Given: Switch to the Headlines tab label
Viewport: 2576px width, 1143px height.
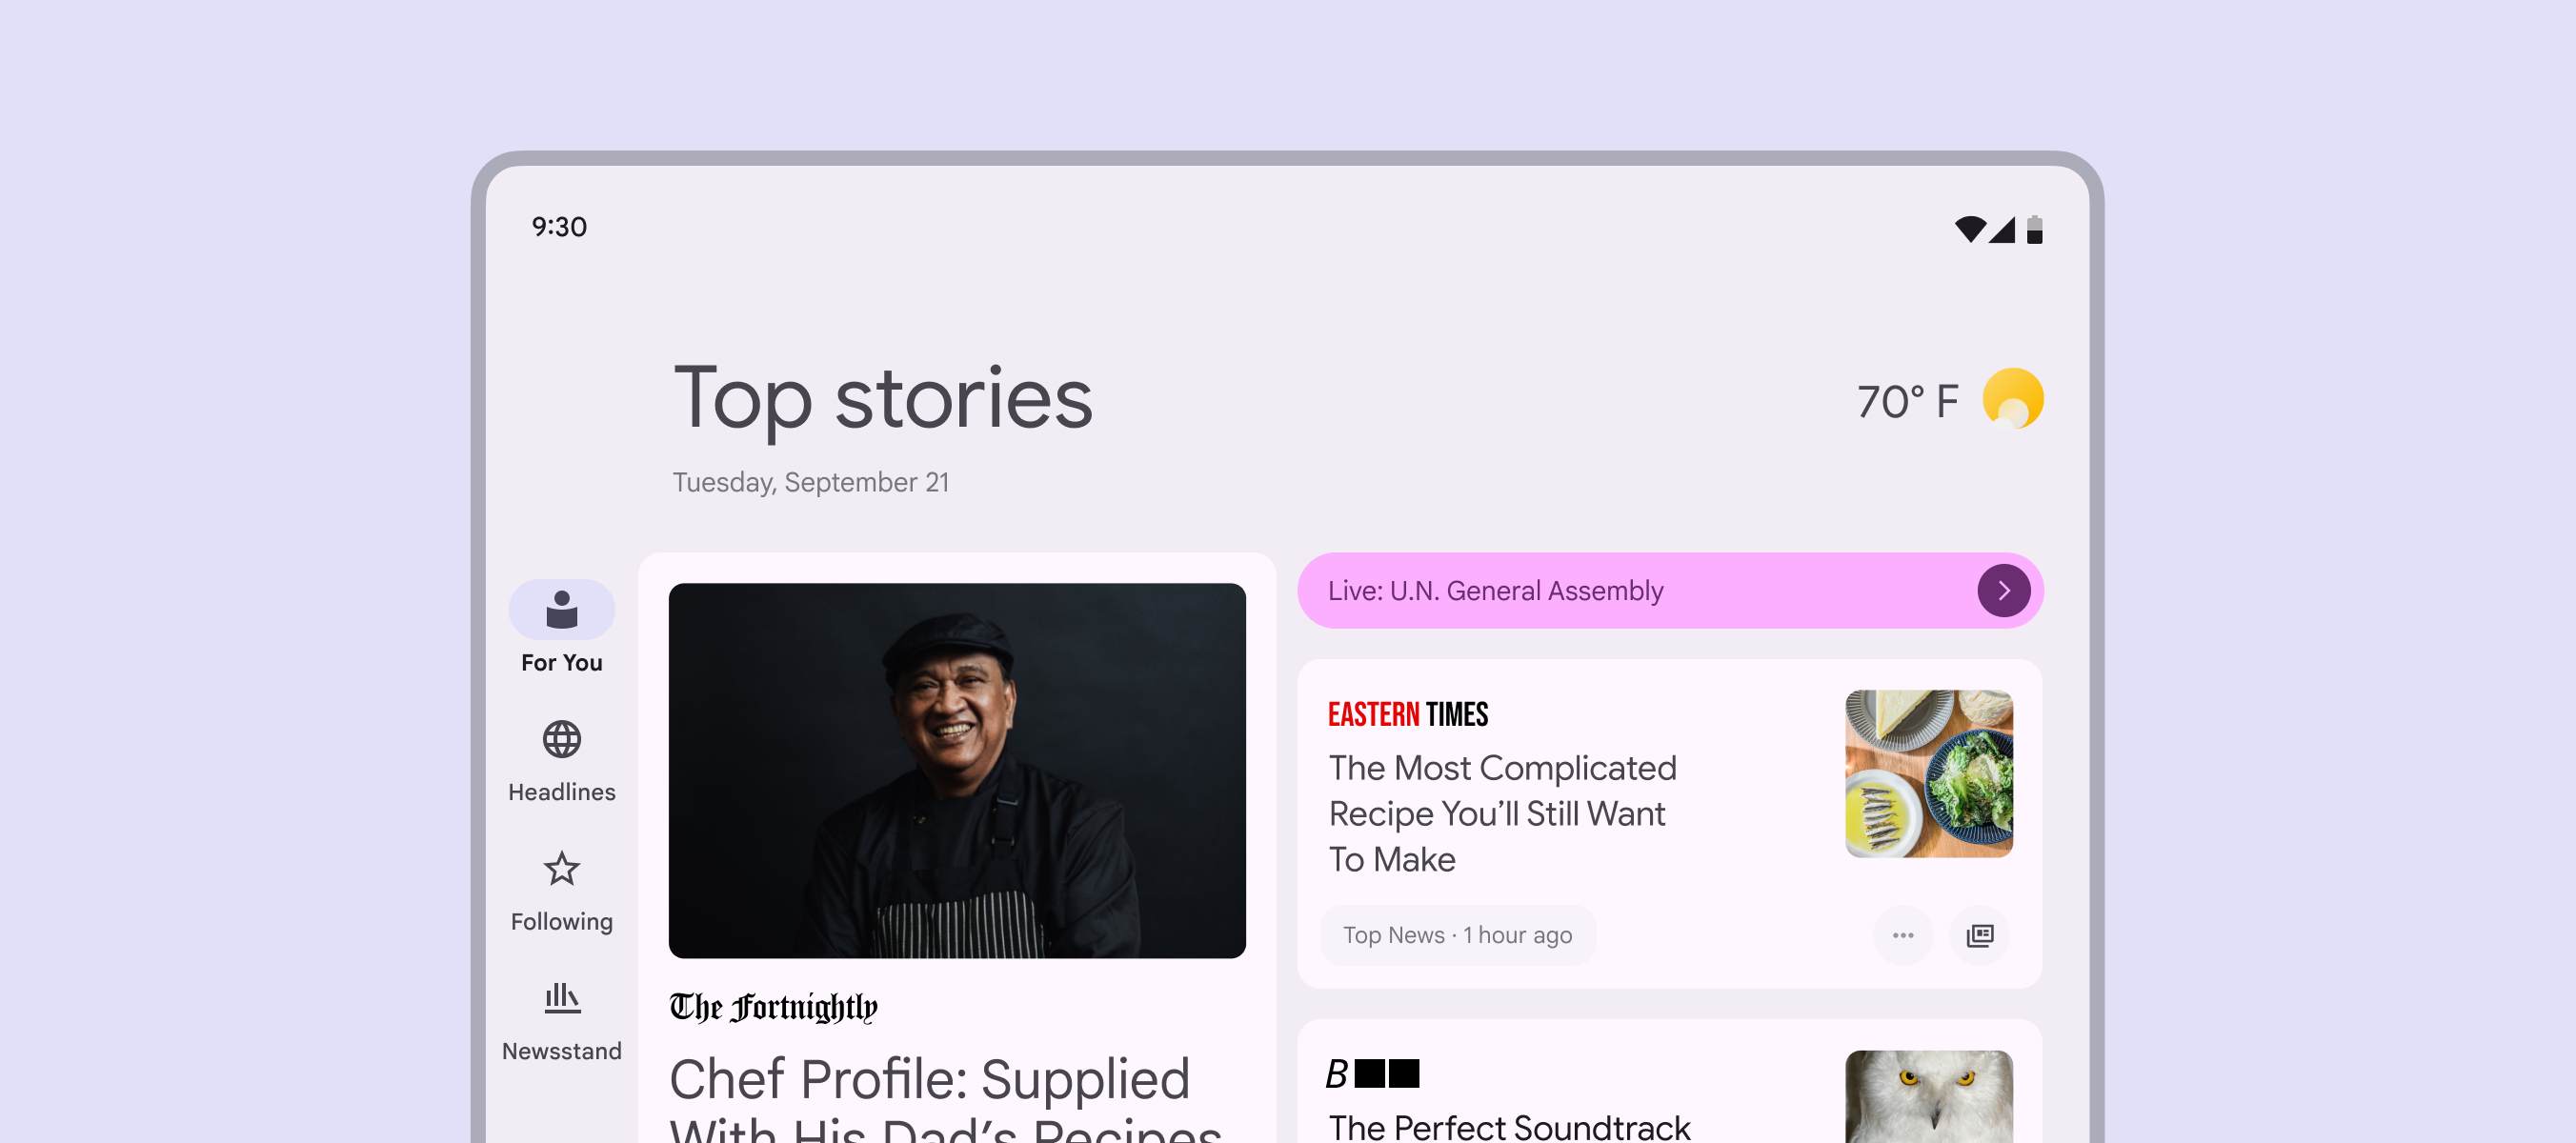Looking at the screenshot, I should tap(561, 792).
